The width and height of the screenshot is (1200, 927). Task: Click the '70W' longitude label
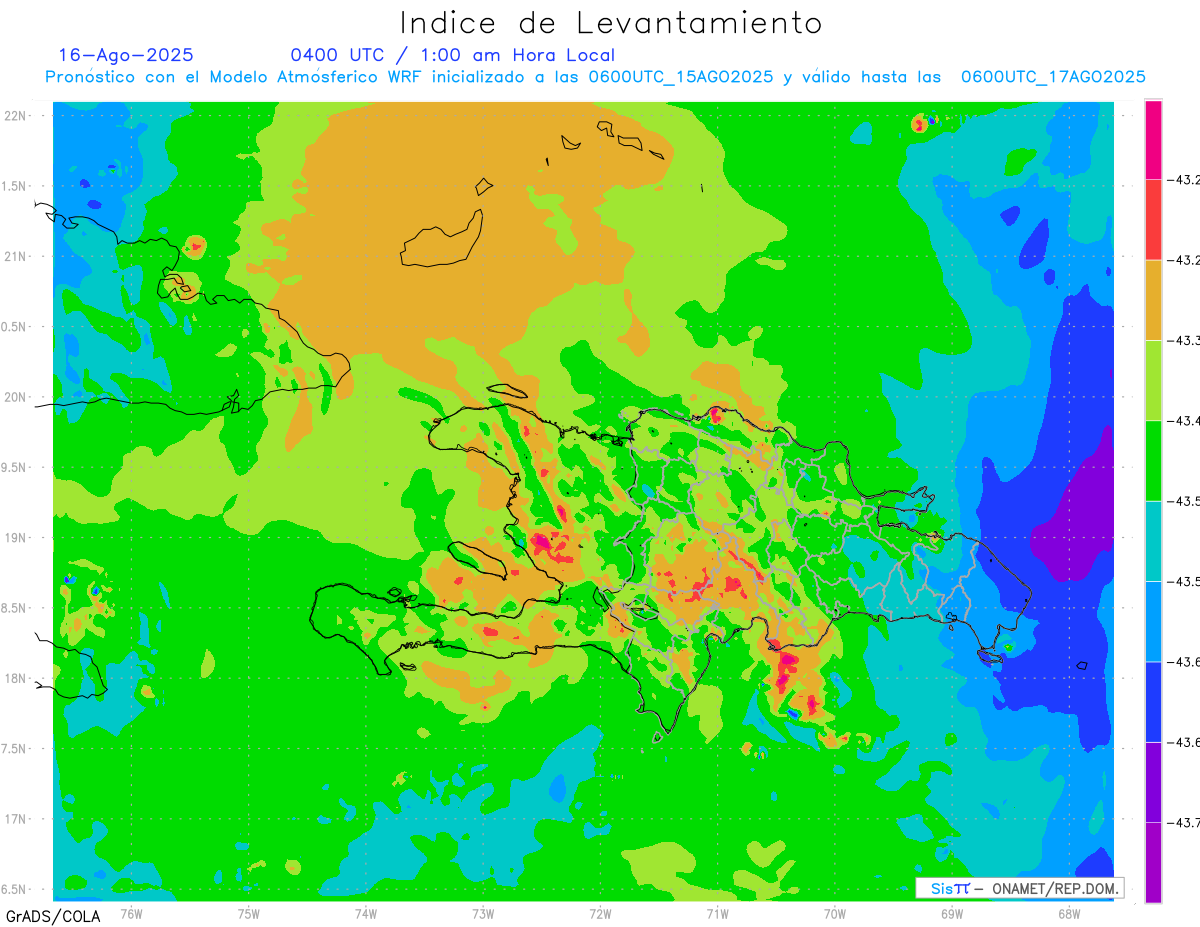[x=835, y=913]
